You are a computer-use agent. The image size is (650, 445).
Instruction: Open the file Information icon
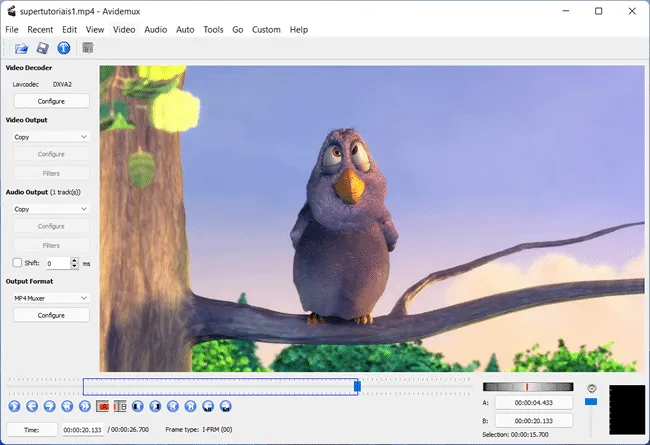[x=63, y=48]
